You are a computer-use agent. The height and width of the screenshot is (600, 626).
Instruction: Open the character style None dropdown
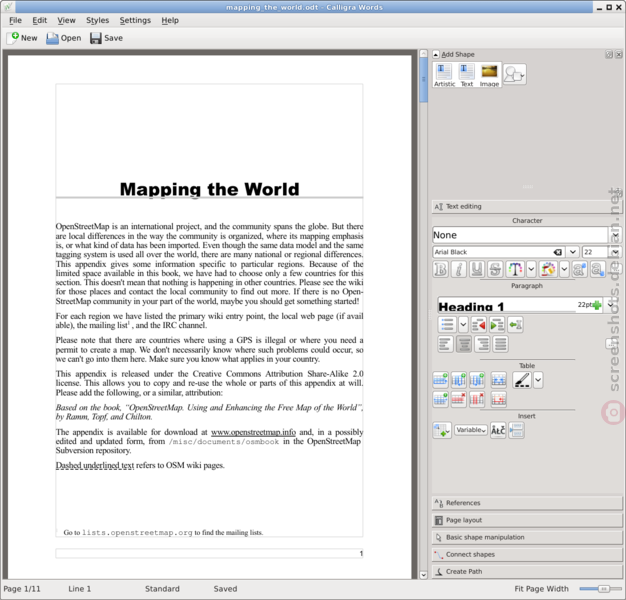pyautogui.click(x=615, y=235)
